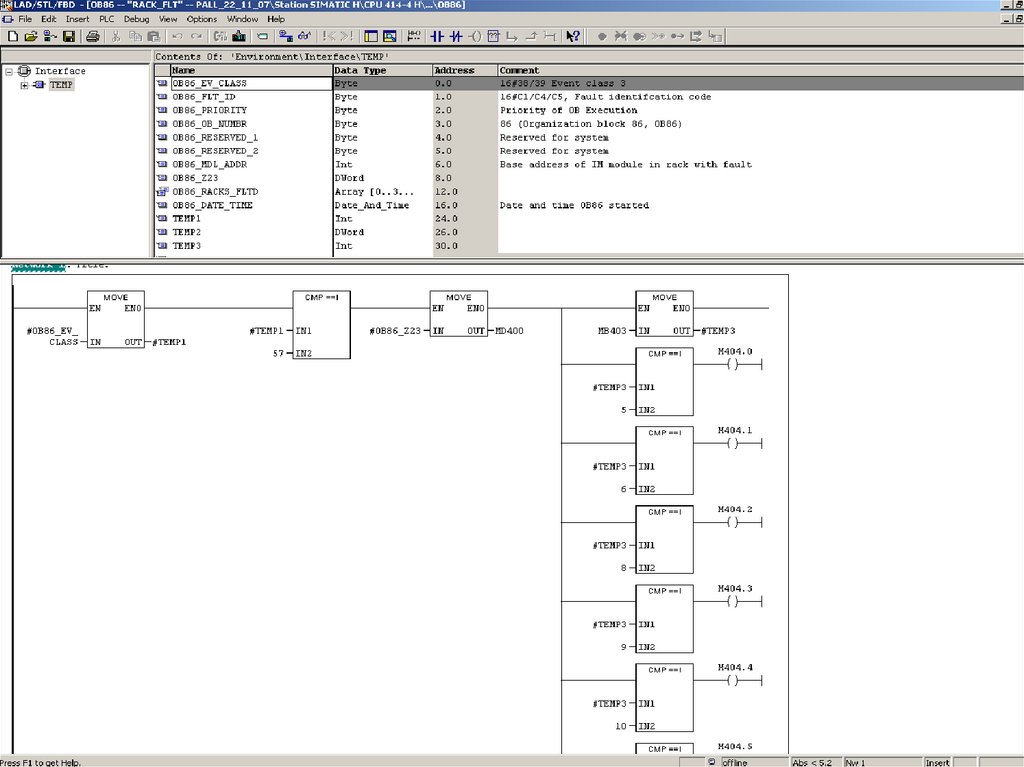Screen dimensions: 1024x767
Task: Expand the TEMP tree node
Action: [24, 85]
